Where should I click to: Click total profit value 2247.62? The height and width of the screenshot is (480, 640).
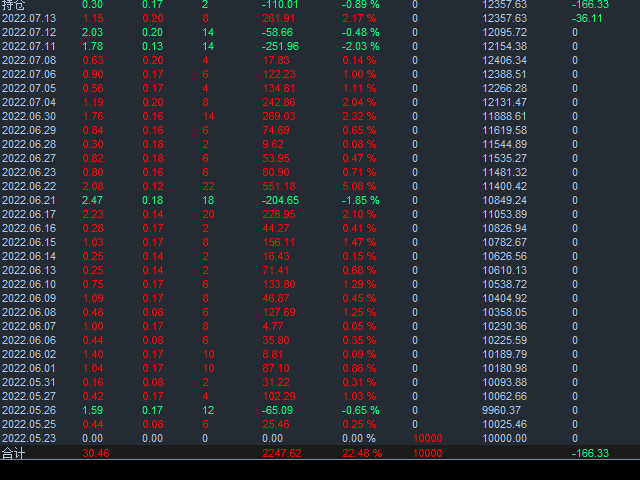click(282, 453)
